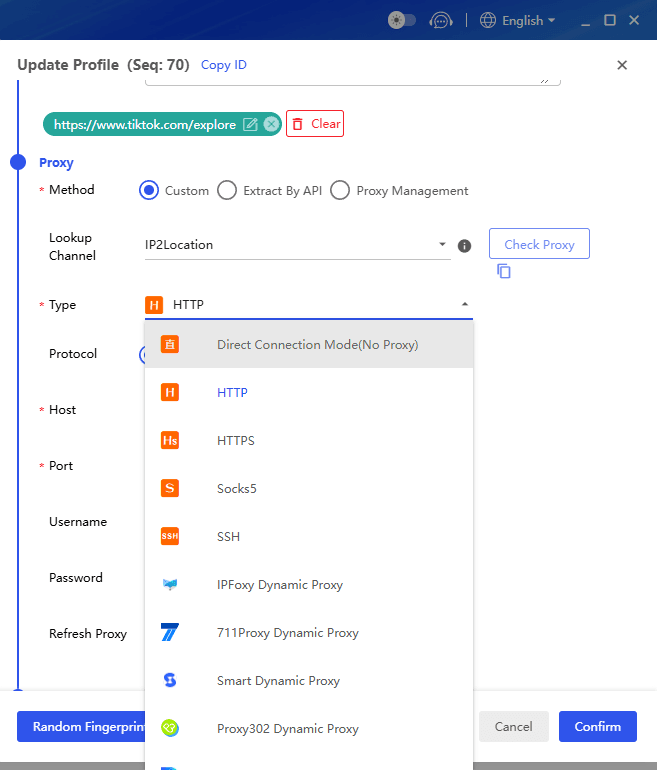Select the Custom proxy method

tap(149, 191)
